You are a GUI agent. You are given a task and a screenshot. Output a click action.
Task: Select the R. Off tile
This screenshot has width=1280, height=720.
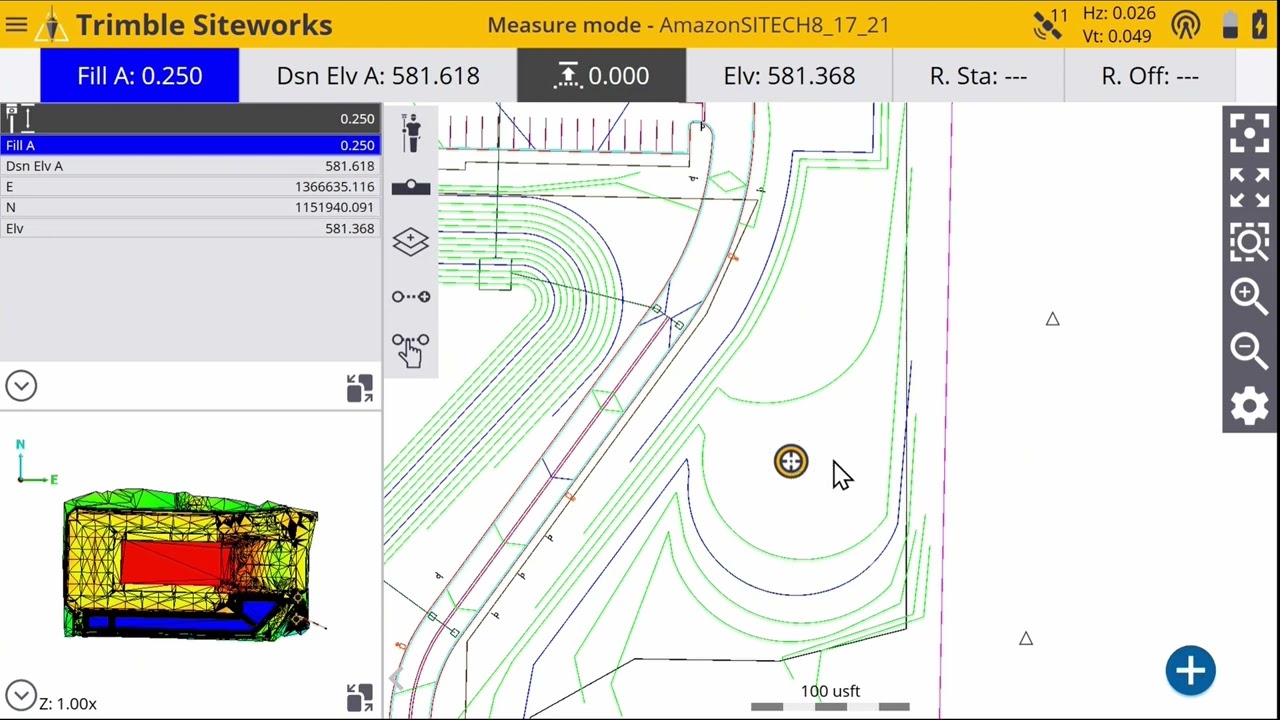[1150, 76]
